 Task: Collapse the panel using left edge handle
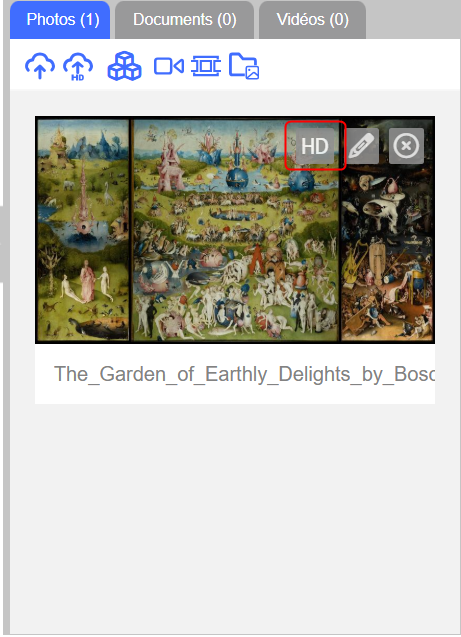[1, 244]
